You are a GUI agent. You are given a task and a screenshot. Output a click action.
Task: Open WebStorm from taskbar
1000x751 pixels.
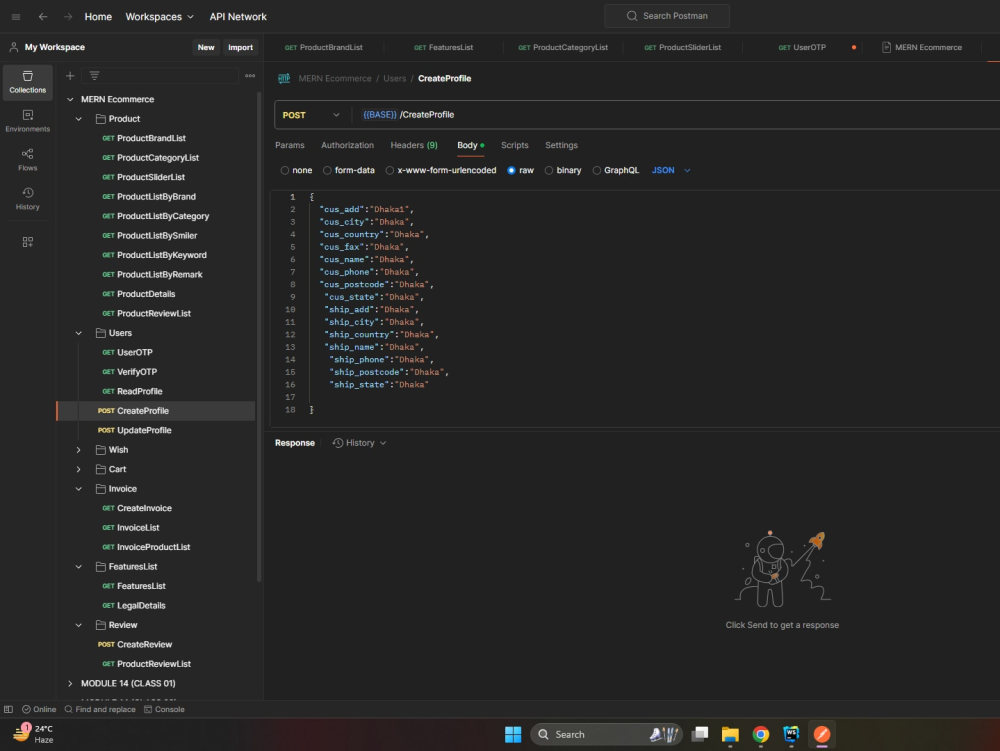(791, 734)
